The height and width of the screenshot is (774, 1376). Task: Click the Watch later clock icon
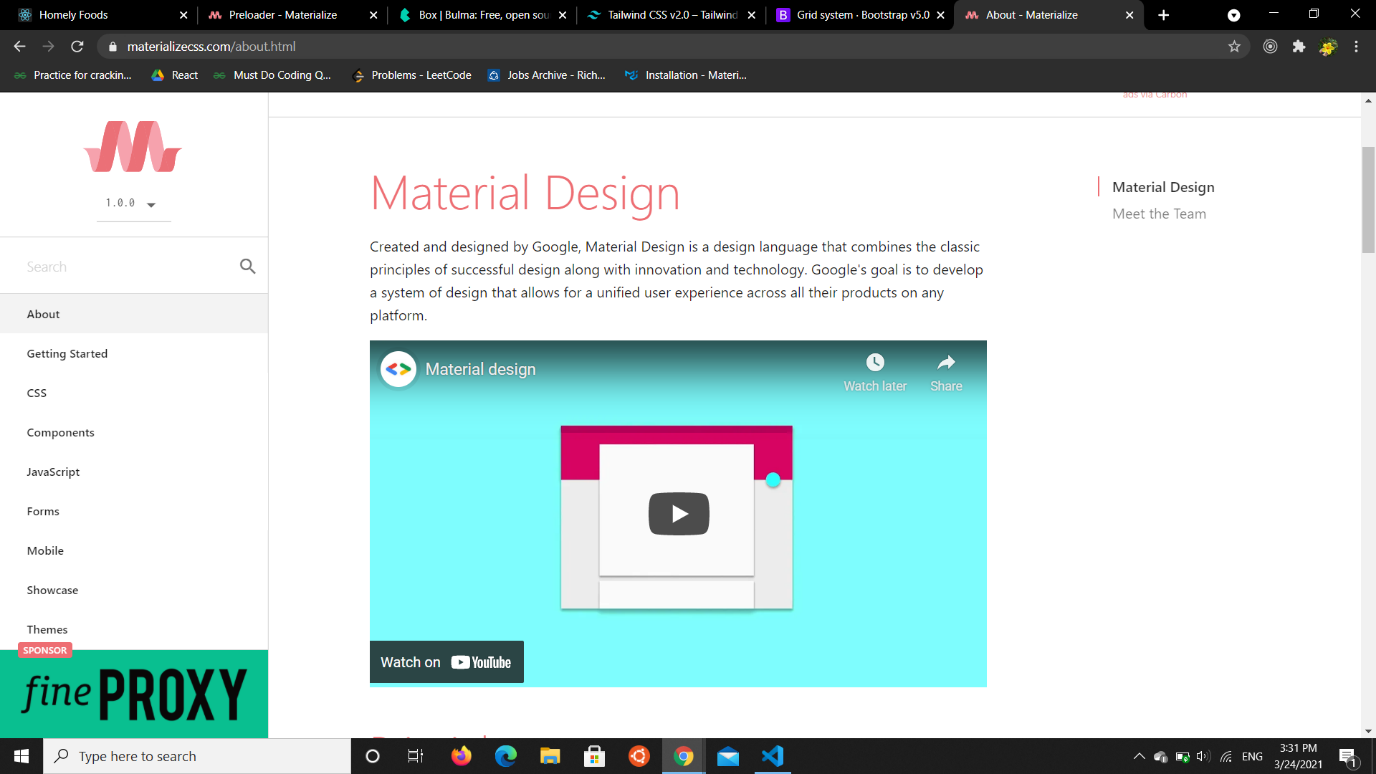874,363
